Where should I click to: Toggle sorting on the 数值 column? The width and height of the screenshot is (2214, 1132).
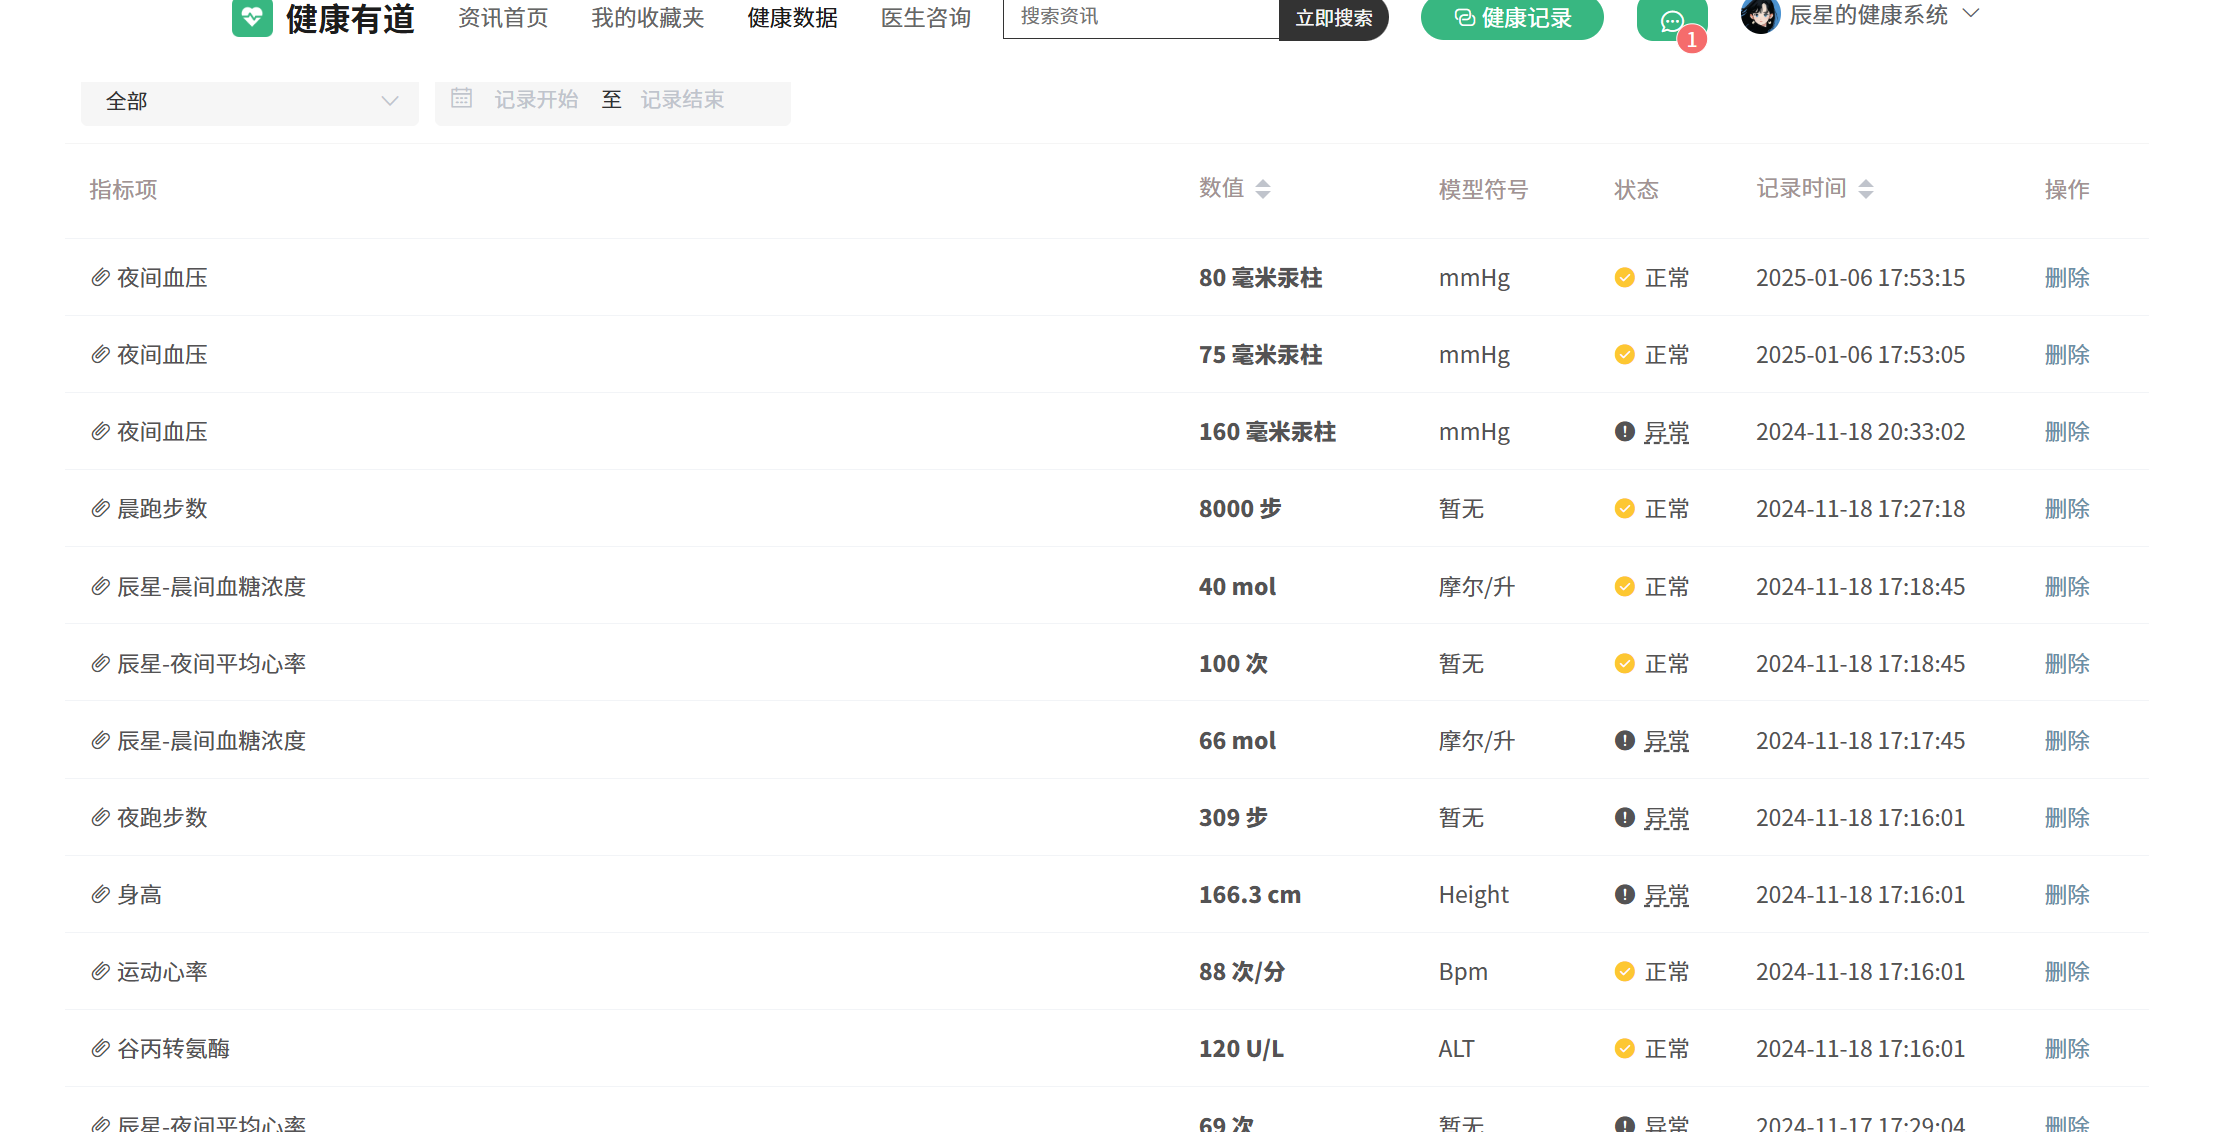(x=1264, y=188)
